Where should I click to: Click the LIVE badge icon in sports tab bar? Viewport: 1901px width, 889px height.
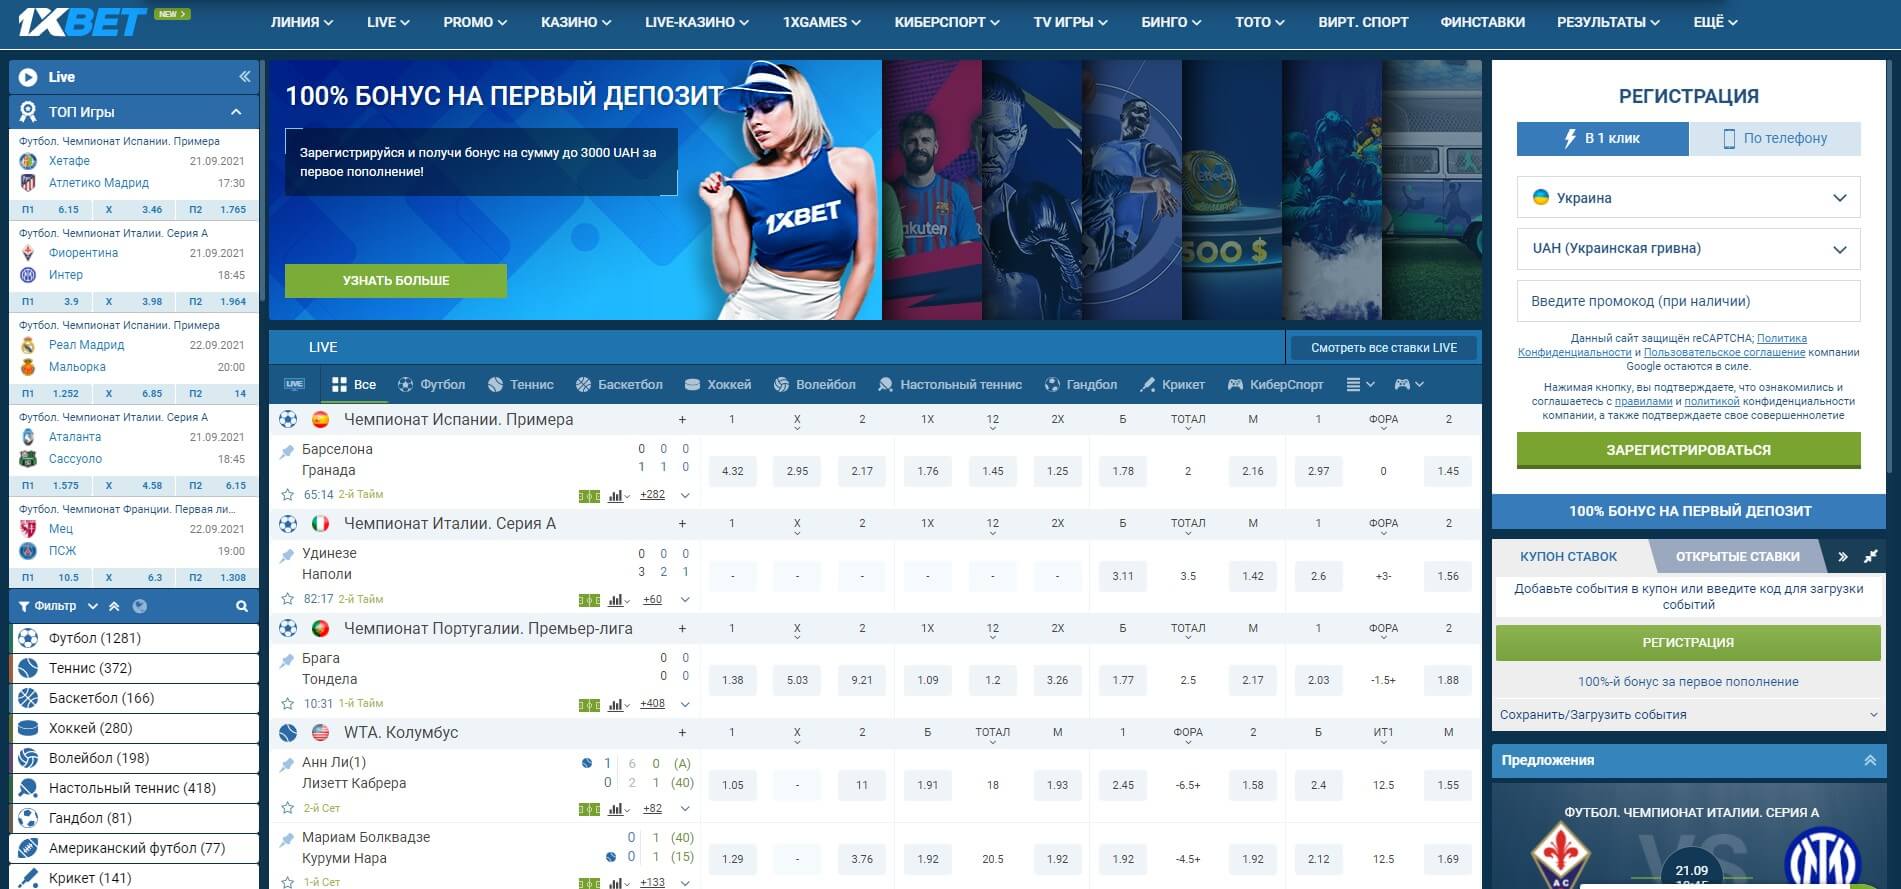coord(294,384)
